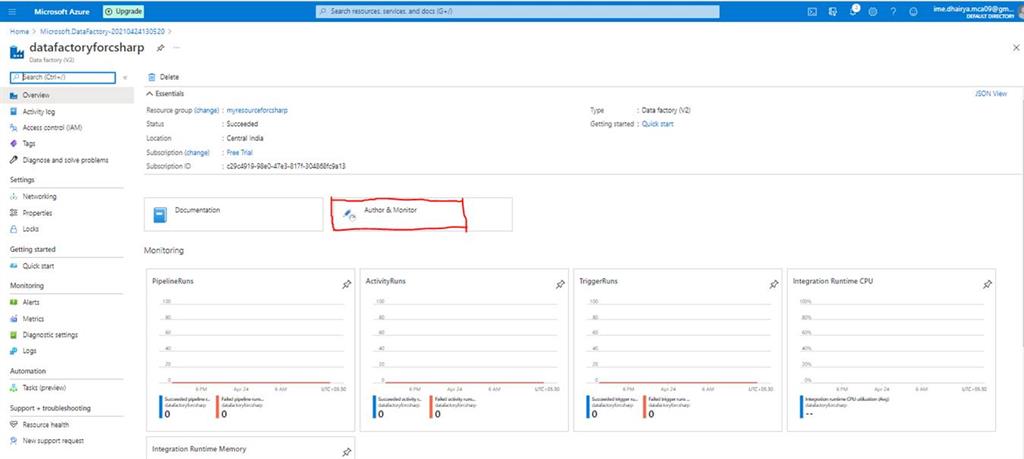Pin the ActivityRuns chart

pyautogui.click(x=560, y=285)
